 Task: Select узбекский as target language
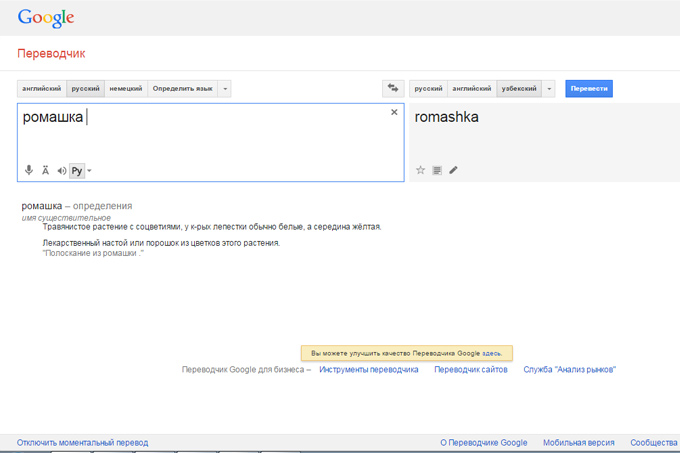point(519,88)
